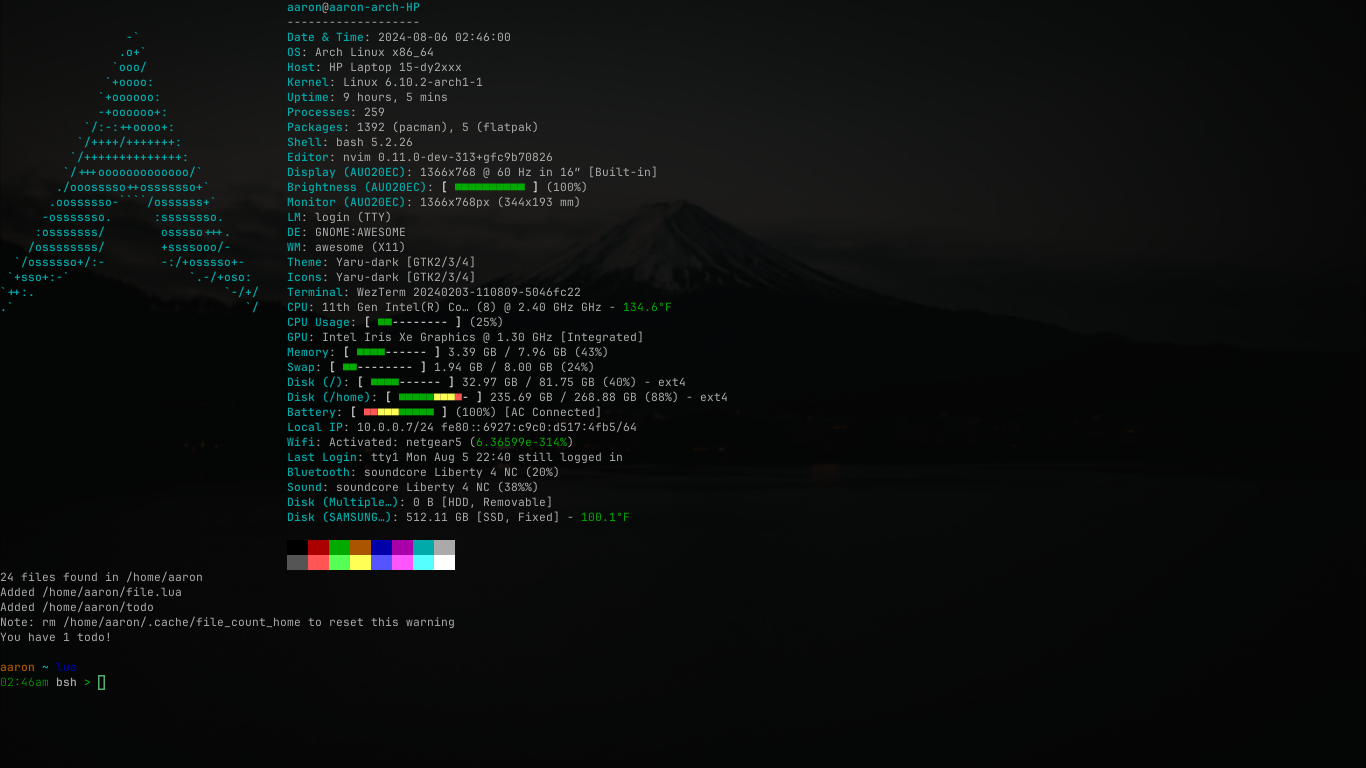
Task: Click the Arch Linux ASCII logo
Action: 130,172
